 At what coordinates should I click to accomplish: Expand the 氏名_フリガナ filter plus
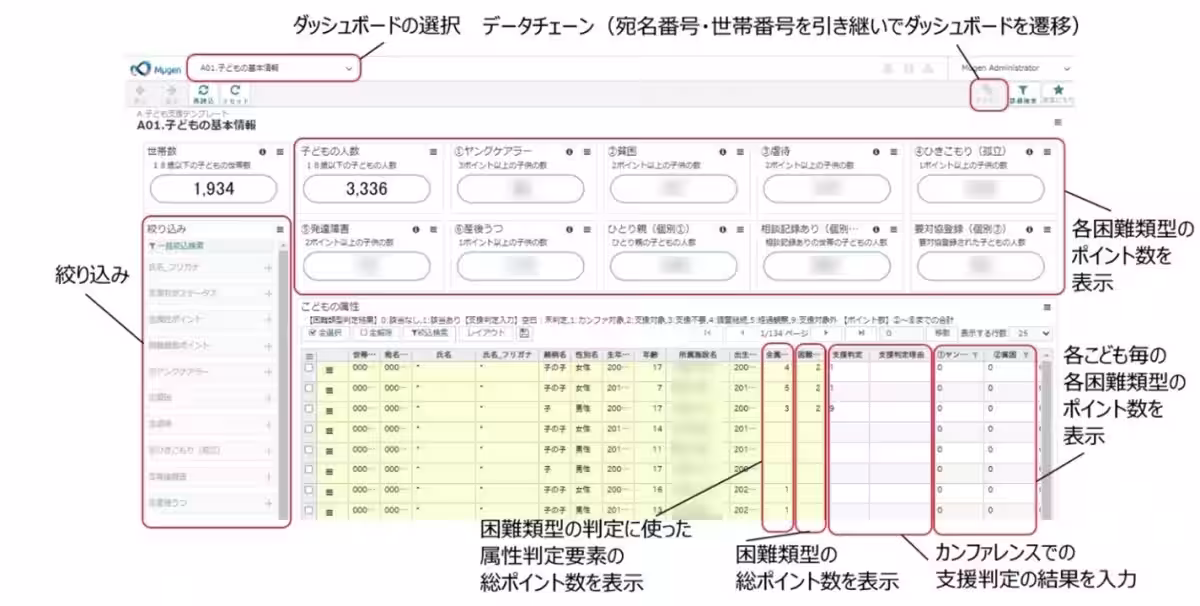pos(268,267)
